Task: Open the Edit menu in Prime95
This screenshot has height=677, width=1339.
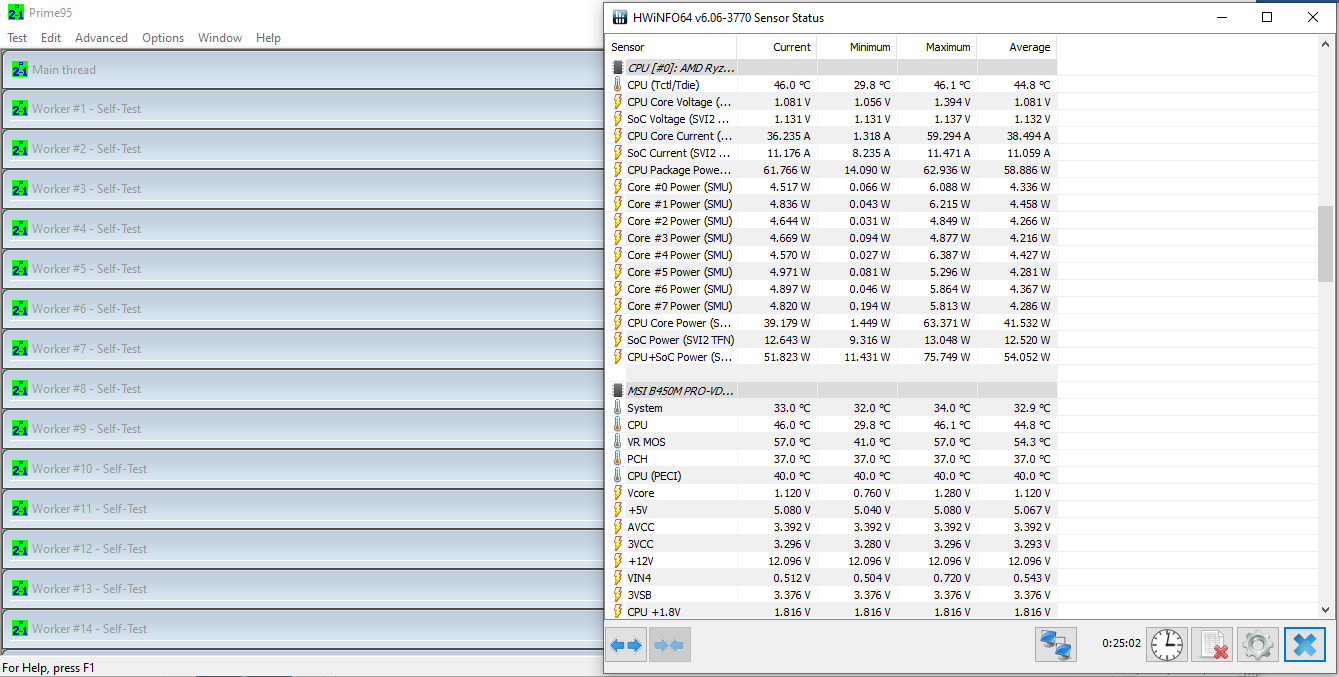Action: tap(51, 38)
